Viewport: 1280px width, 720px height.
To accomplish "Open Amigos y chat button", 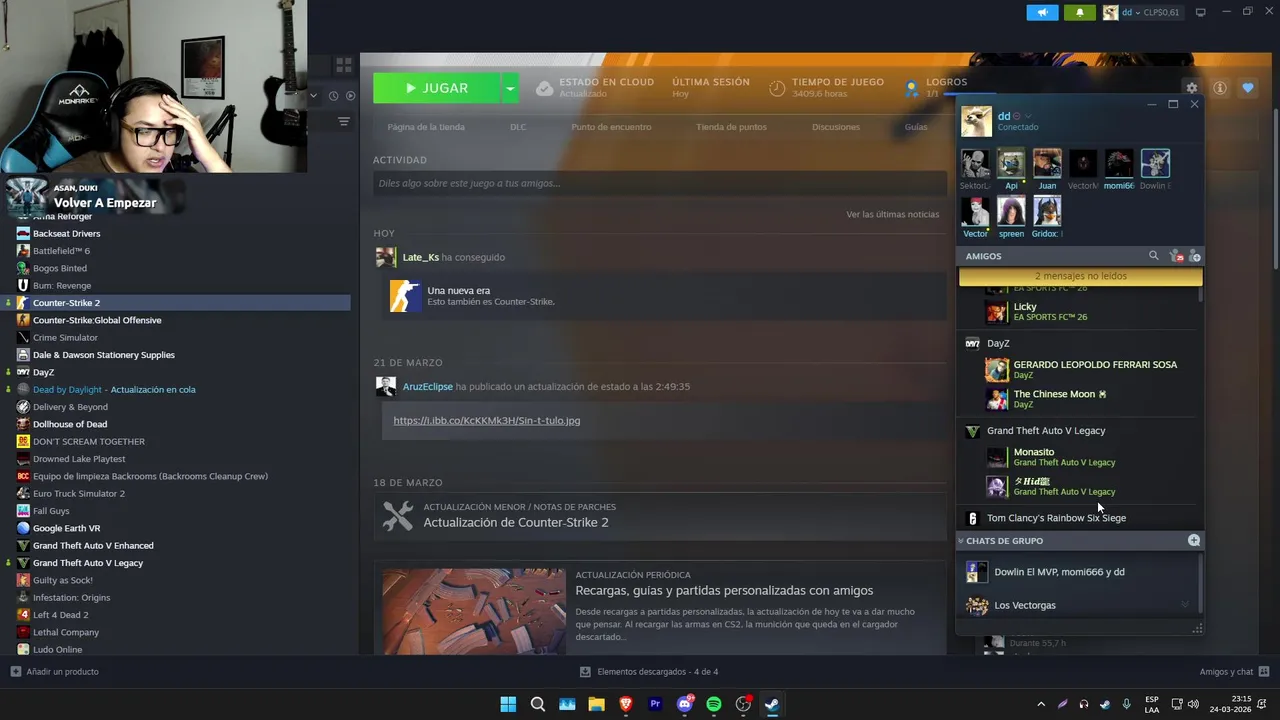I will (x=1235, y=672).
